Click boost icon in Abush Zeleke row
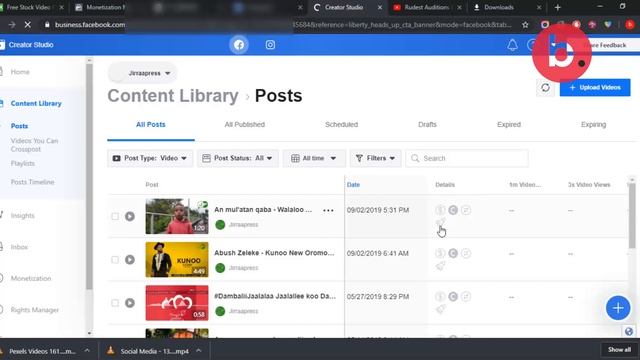 (440, 266)
